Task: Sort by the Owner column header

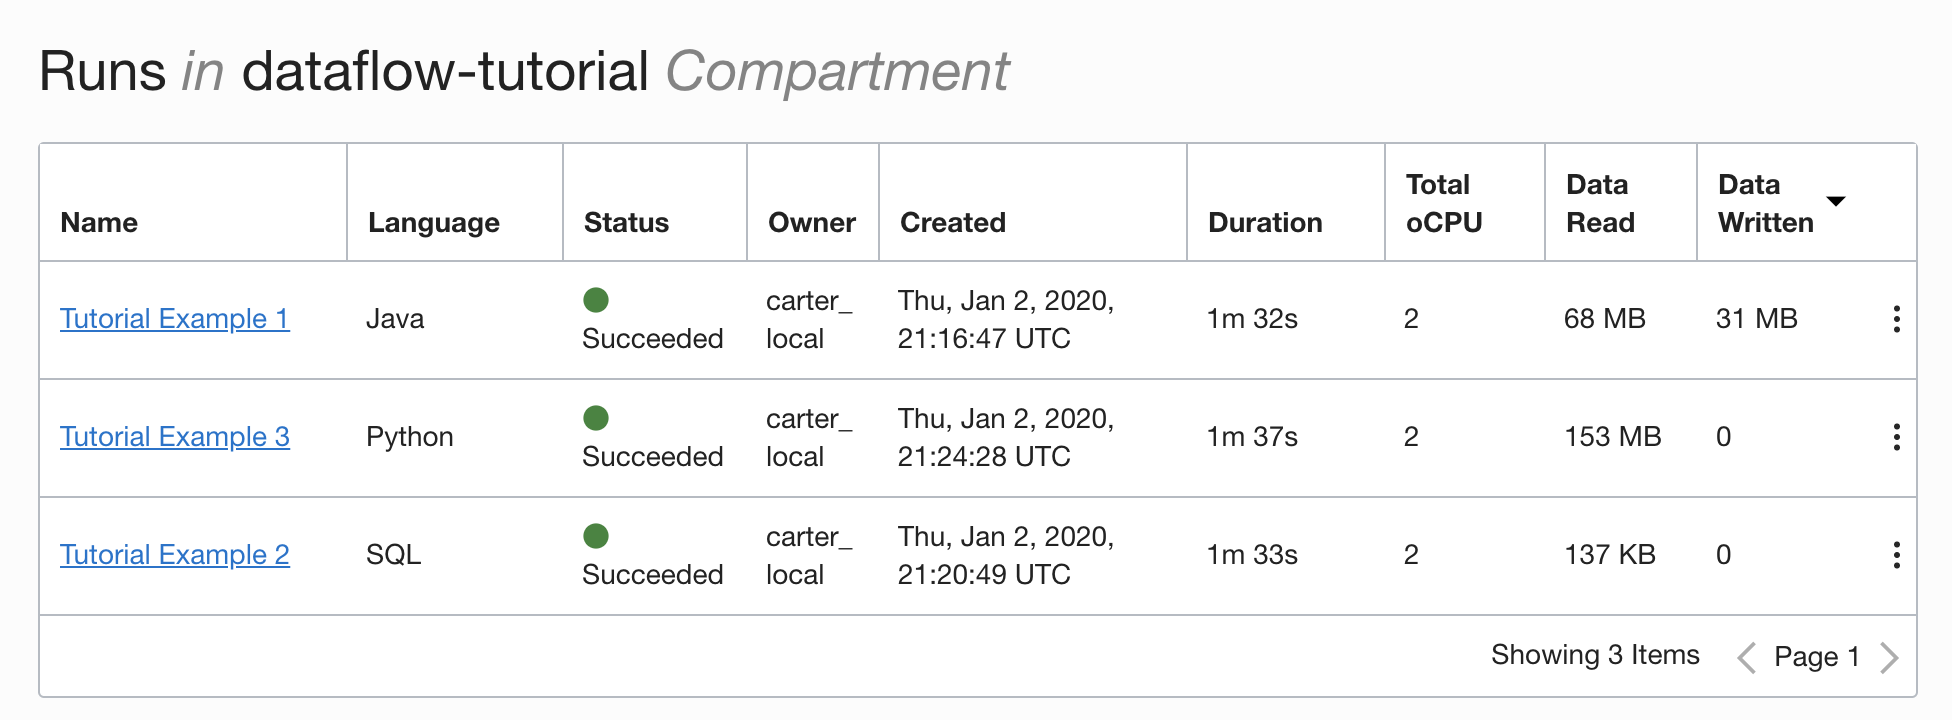Action: tap(812, 223)
